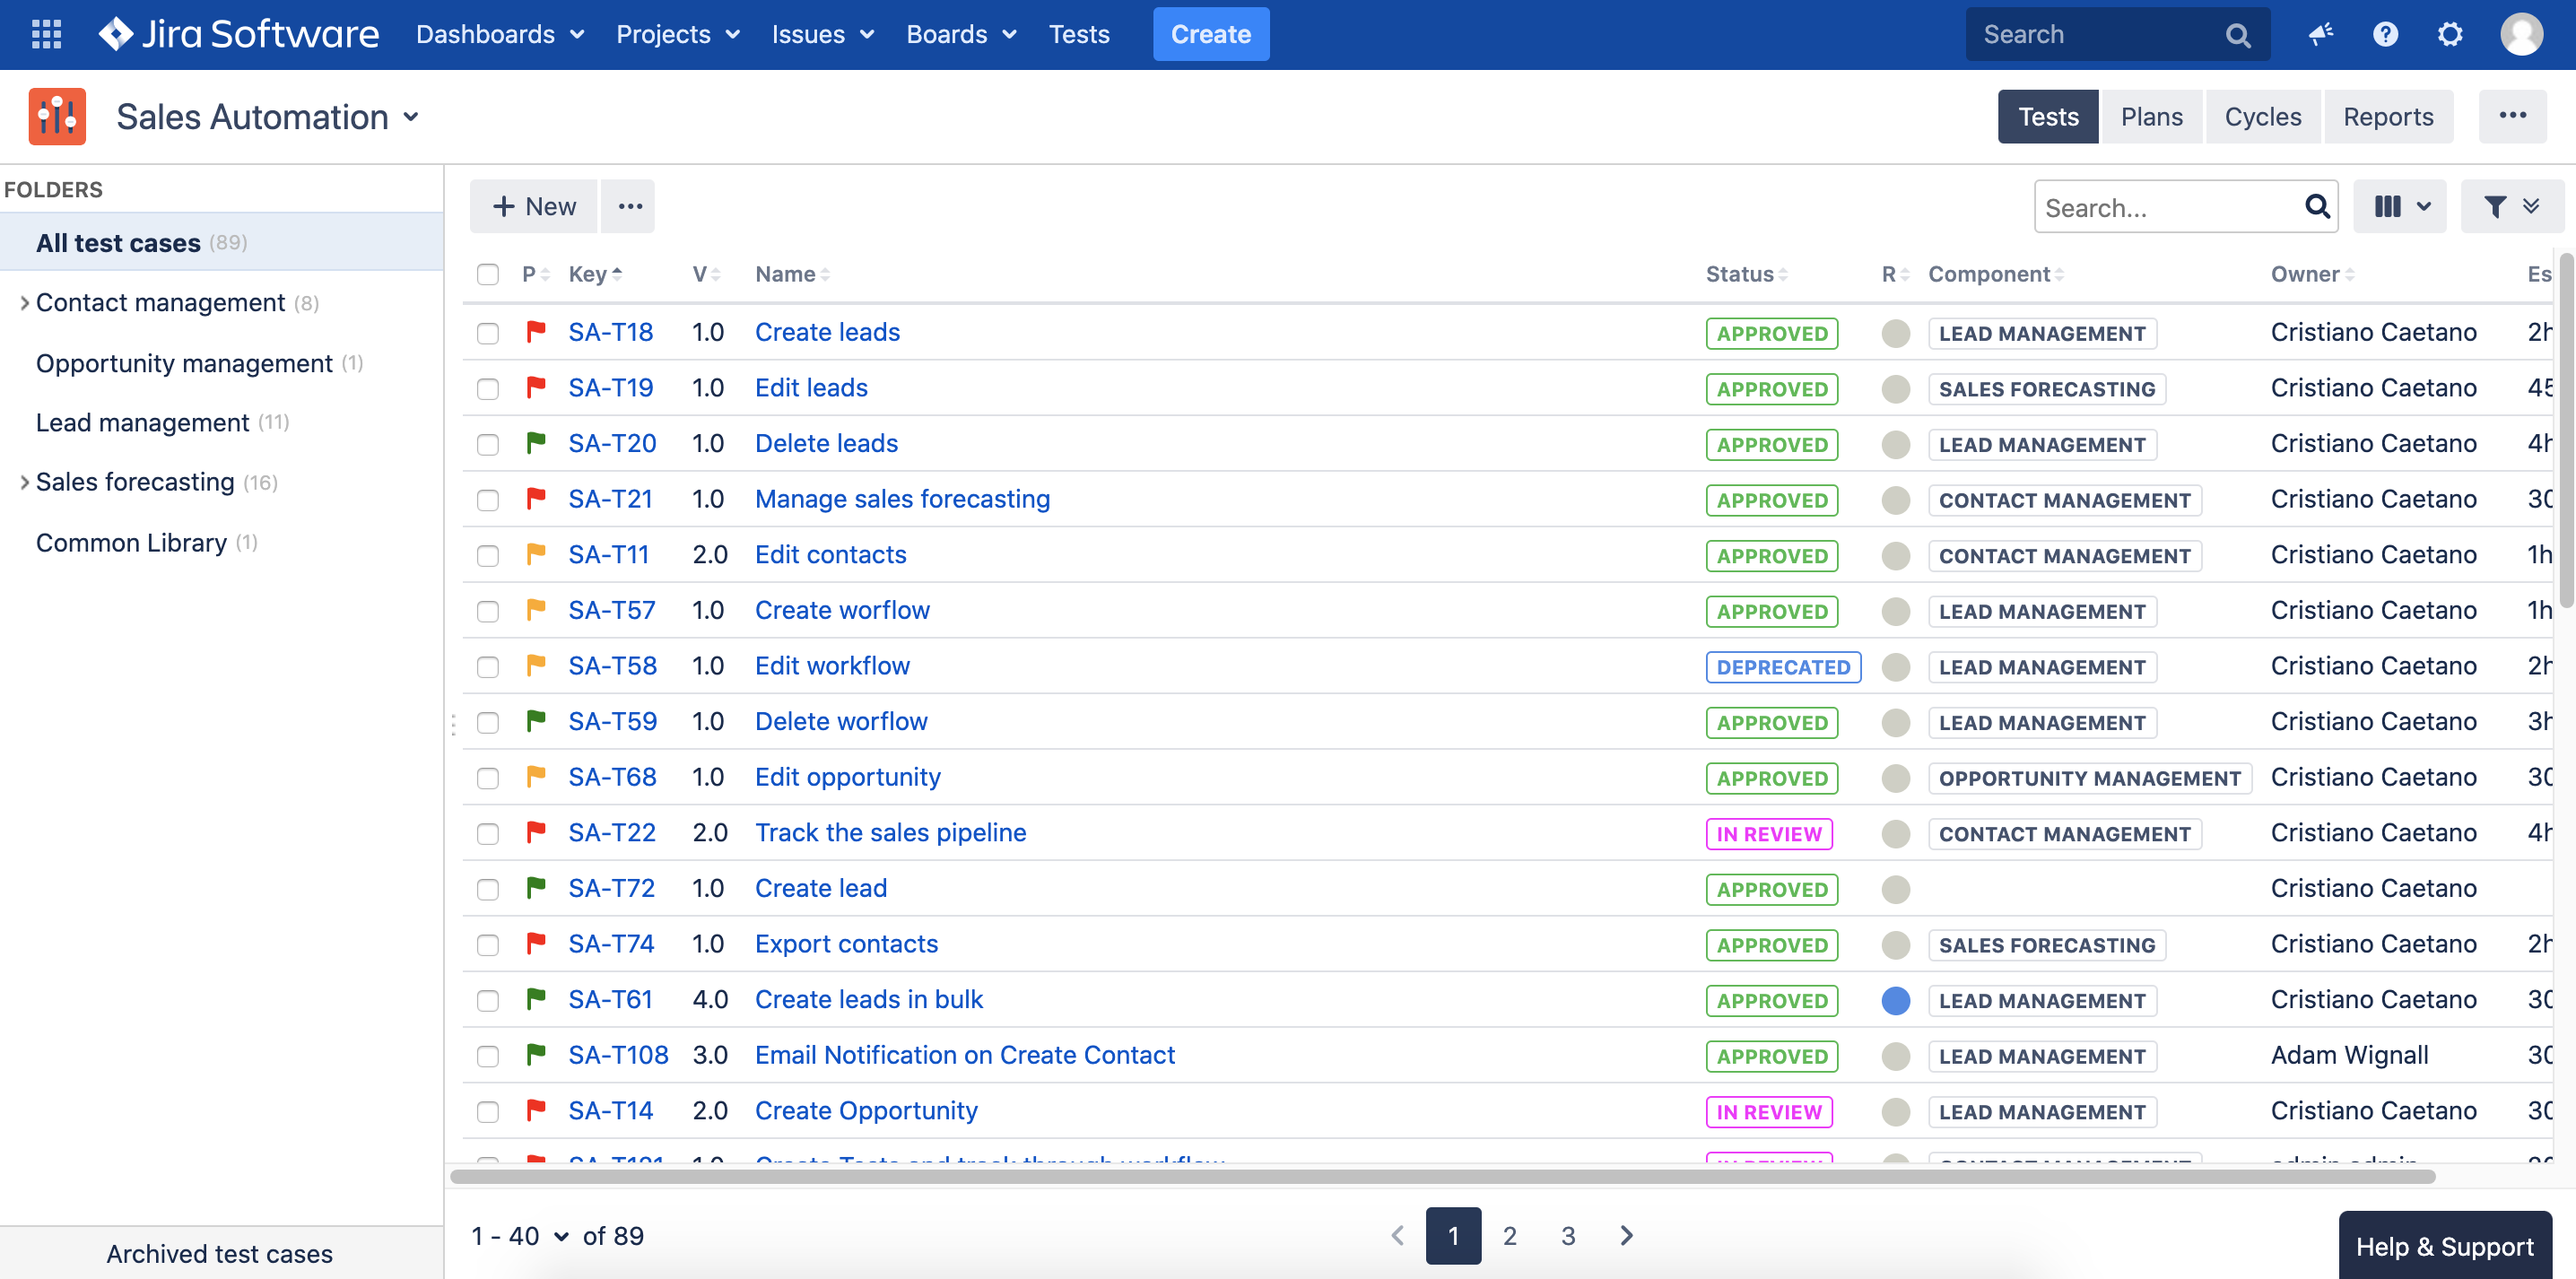Sort by the Status column header
The width and height of the screenshot is (2576, 1279).
coord(1745,274)
